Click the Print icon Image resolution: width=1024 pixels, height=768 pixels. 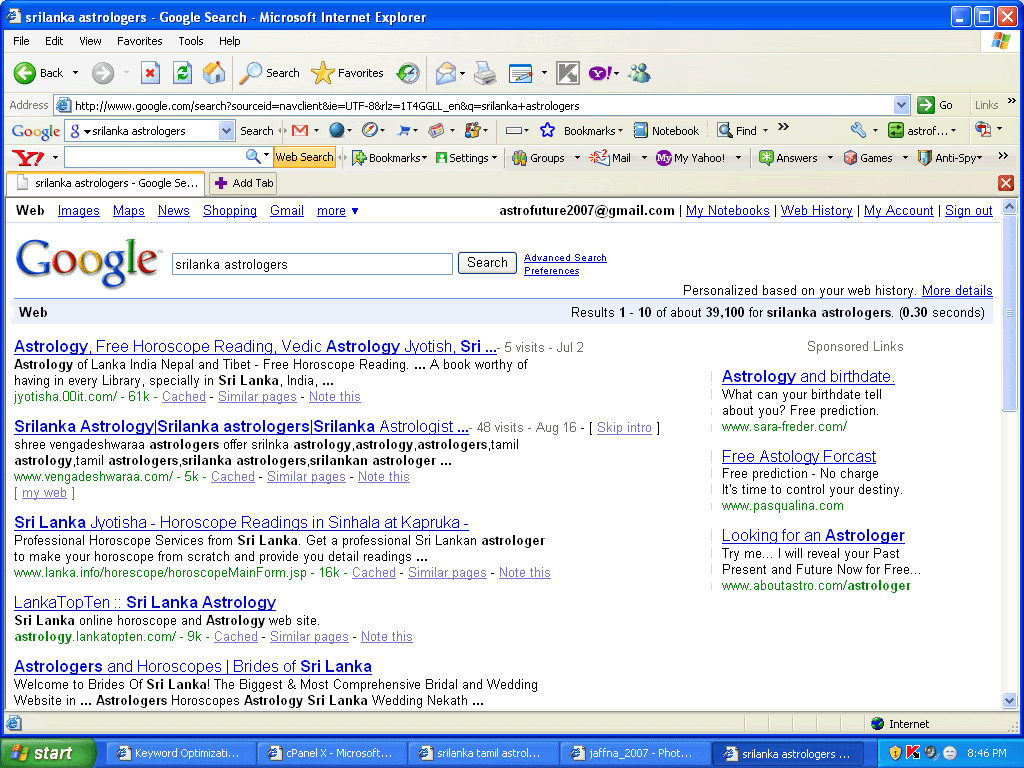pyautogui.click(x=485, y=73)
